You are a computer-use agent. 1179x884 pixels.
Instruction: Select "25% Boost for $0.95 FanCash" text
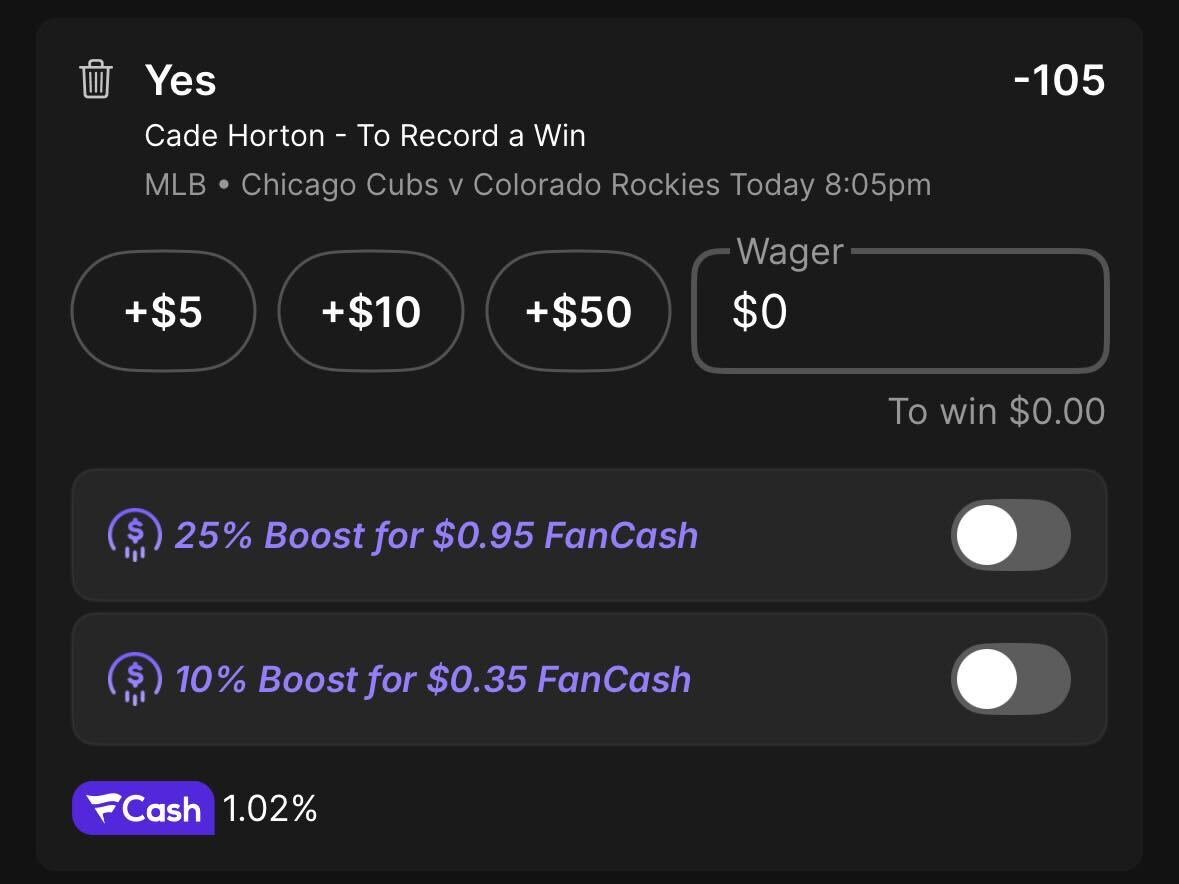pos(436,536)
